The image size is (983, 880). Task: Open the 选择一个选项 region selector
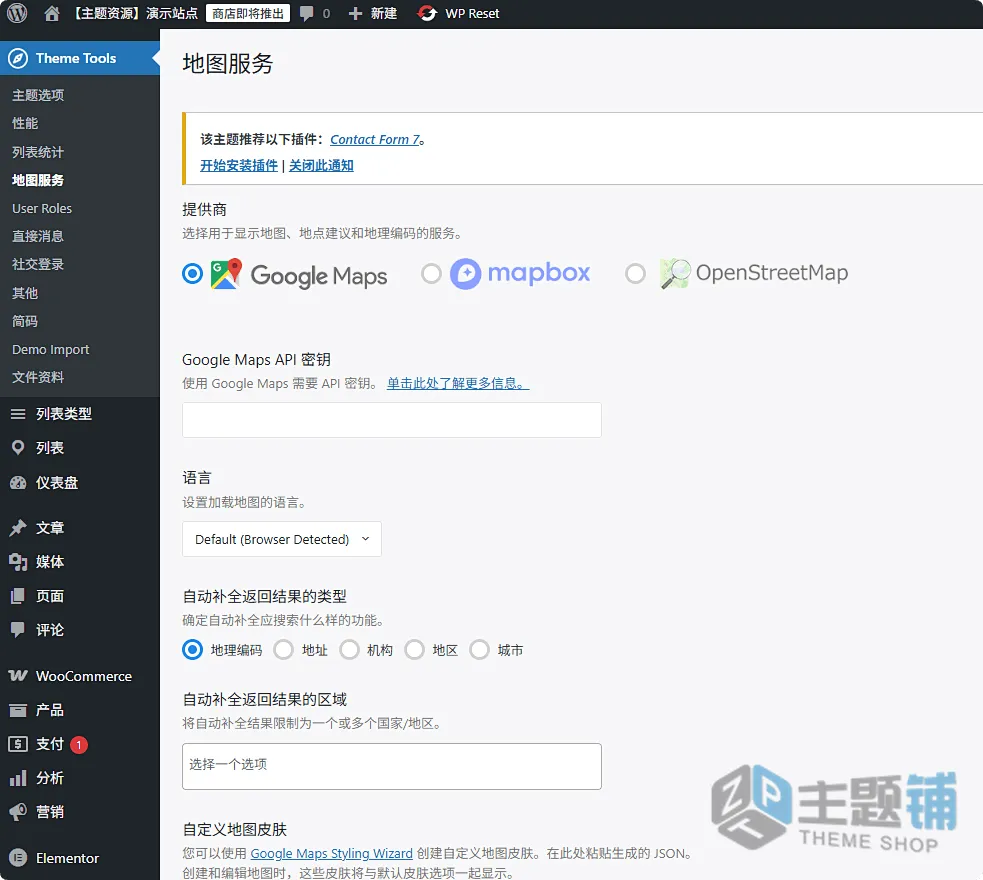392,766
